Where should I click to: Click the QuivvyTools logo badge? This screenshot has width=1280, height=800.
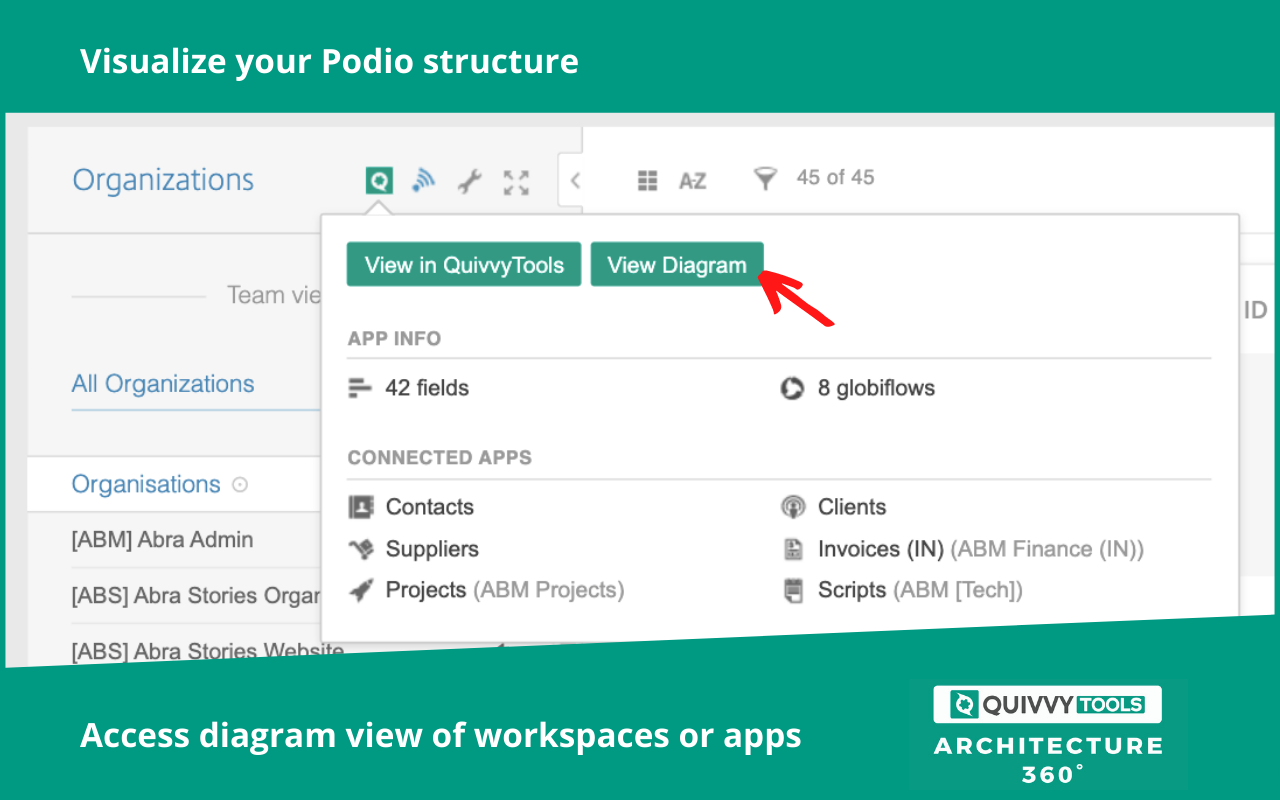[x=1047, y=704]
